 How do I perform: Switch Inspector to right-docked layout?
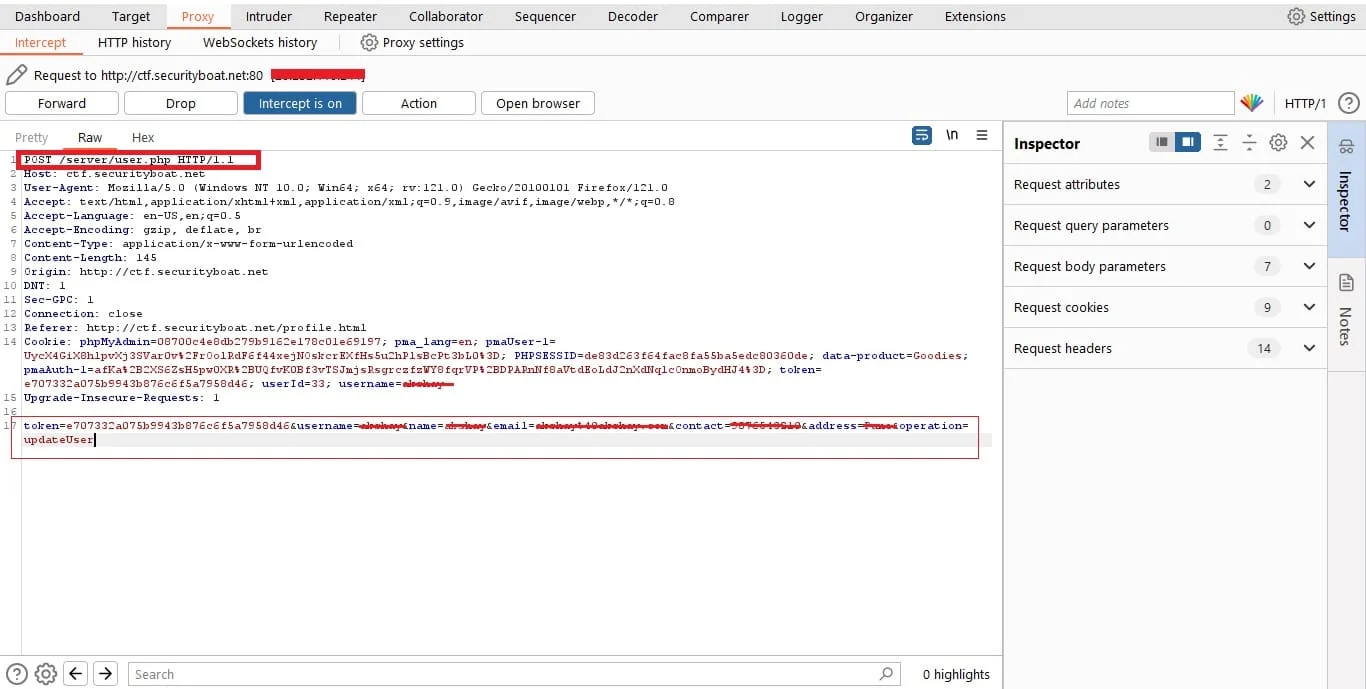click(x=1187, y=143)
